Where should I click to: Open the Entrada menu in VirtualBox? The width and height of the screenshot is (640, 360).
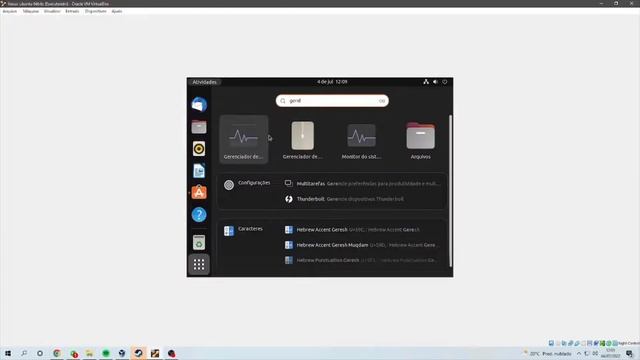pos(72,11)
